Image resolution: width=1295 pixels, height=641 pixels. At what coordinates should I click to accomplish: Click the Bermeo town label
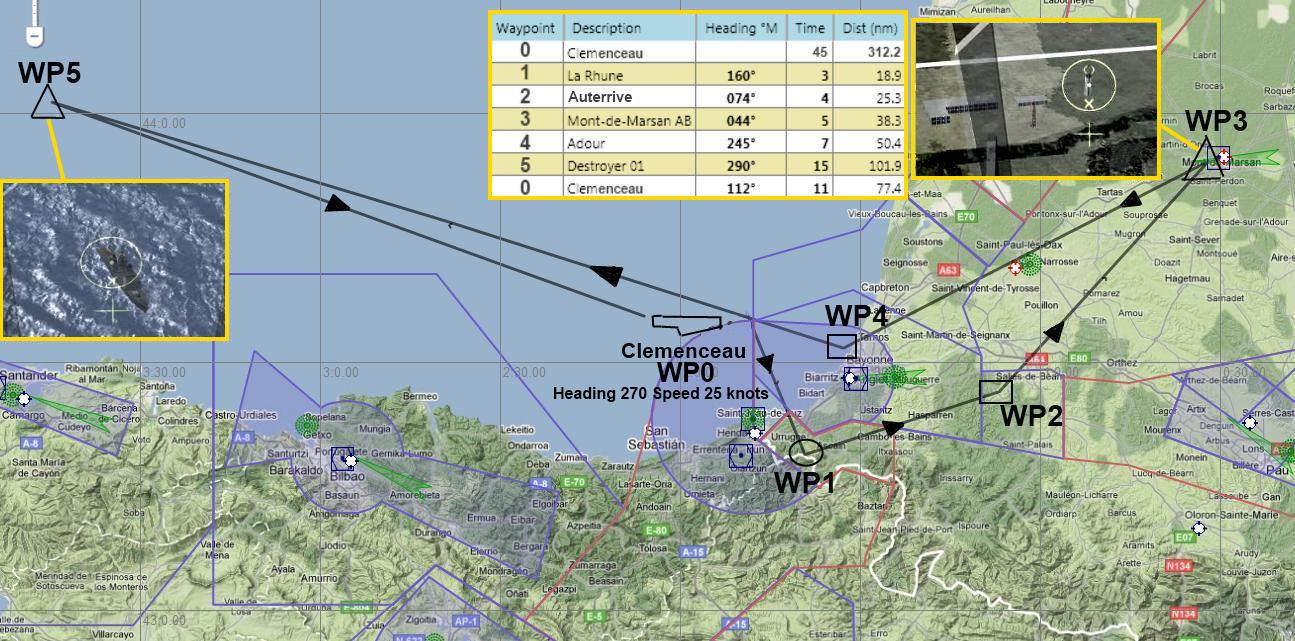pos(419,396)
